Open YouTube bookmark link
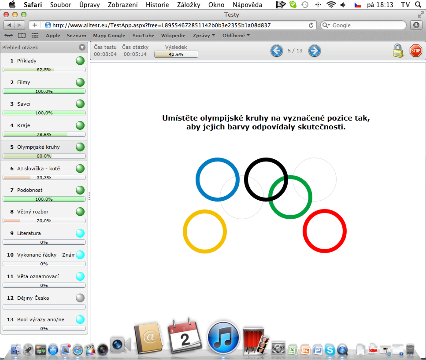426x360 pixels. (143, 35)
